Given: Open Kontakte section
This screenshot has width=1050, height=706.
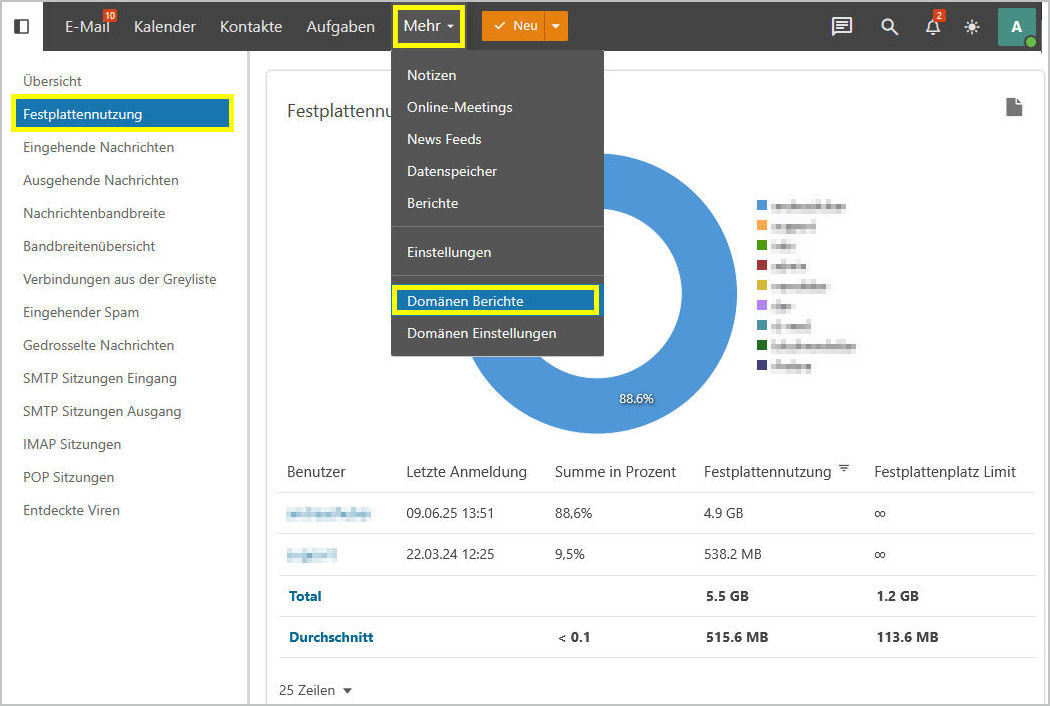Looking at the screenshot, I should coord(251,27).
